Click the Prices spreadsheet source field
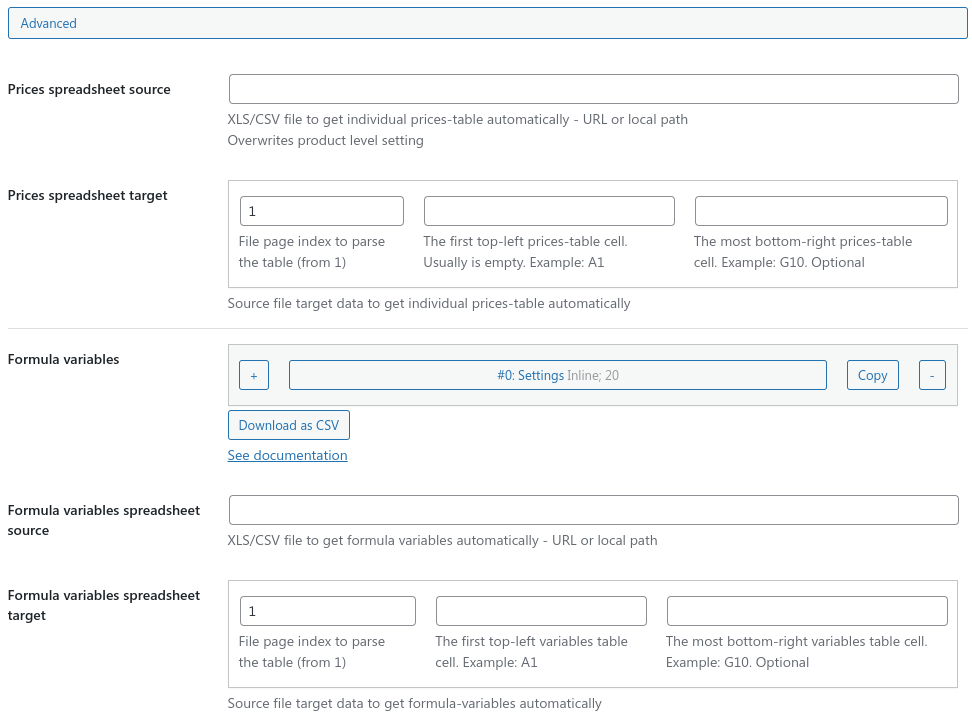 pyautogui.click(x=593, y=89)
